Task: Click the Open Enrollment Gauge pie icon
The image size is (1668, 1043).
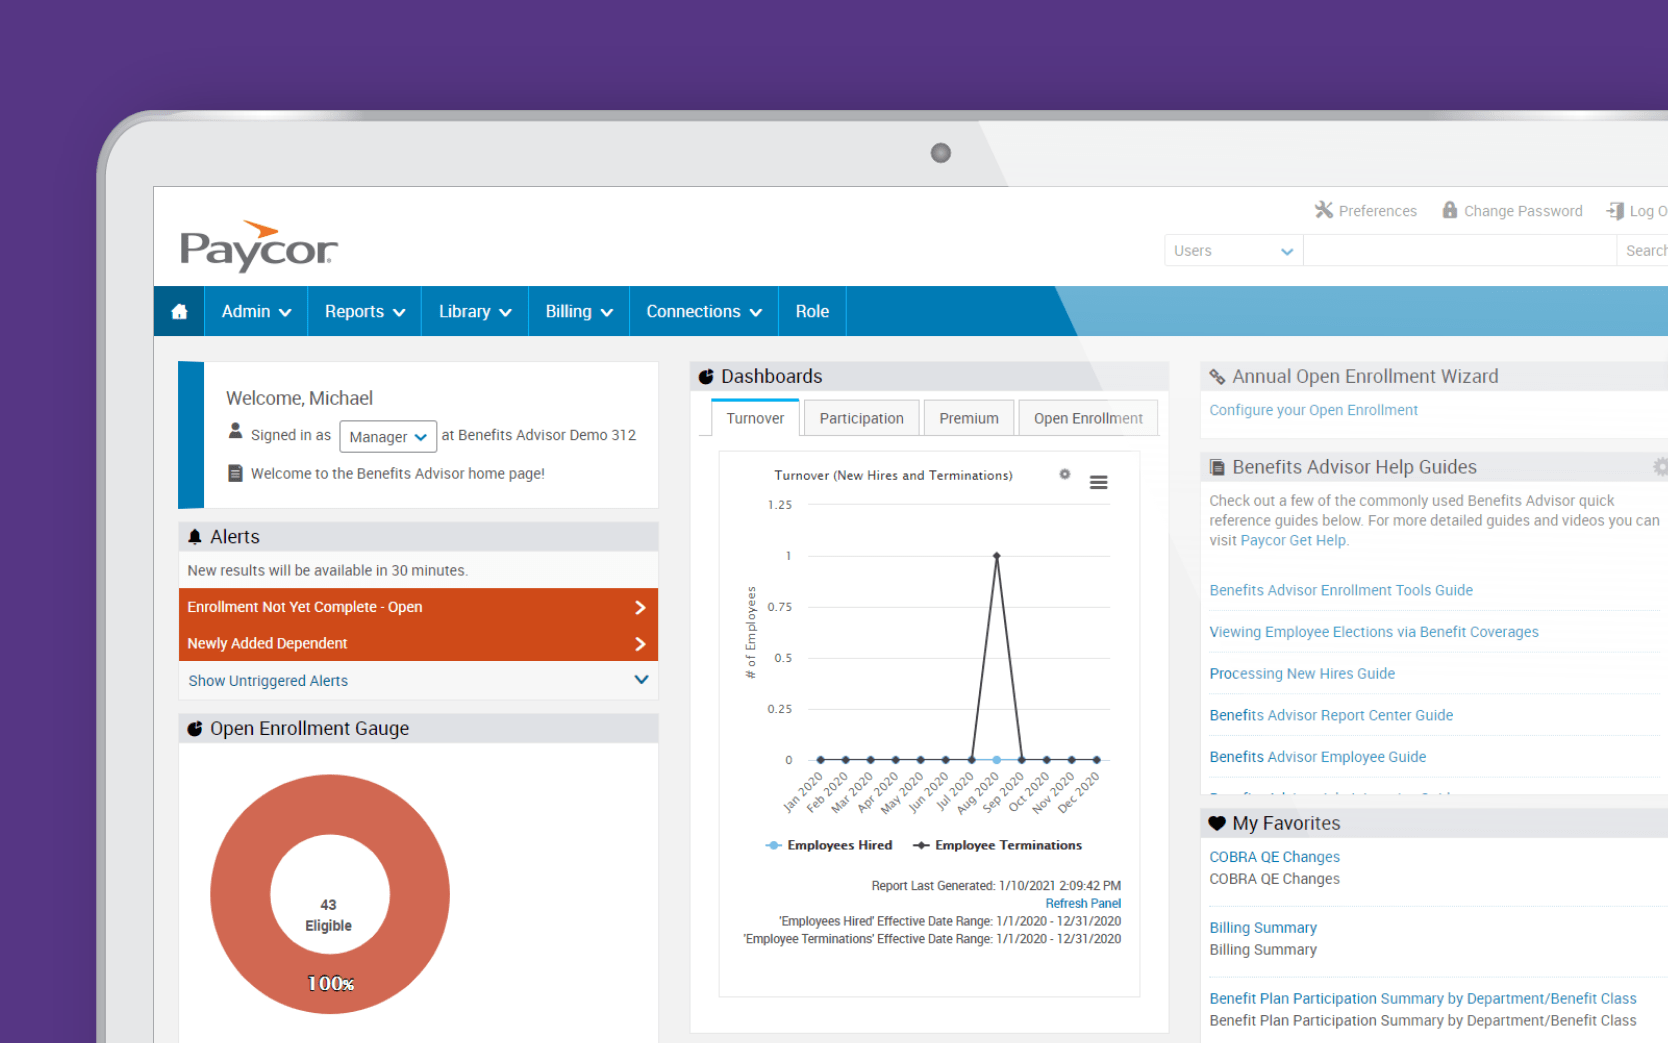Action: (195, 729)
